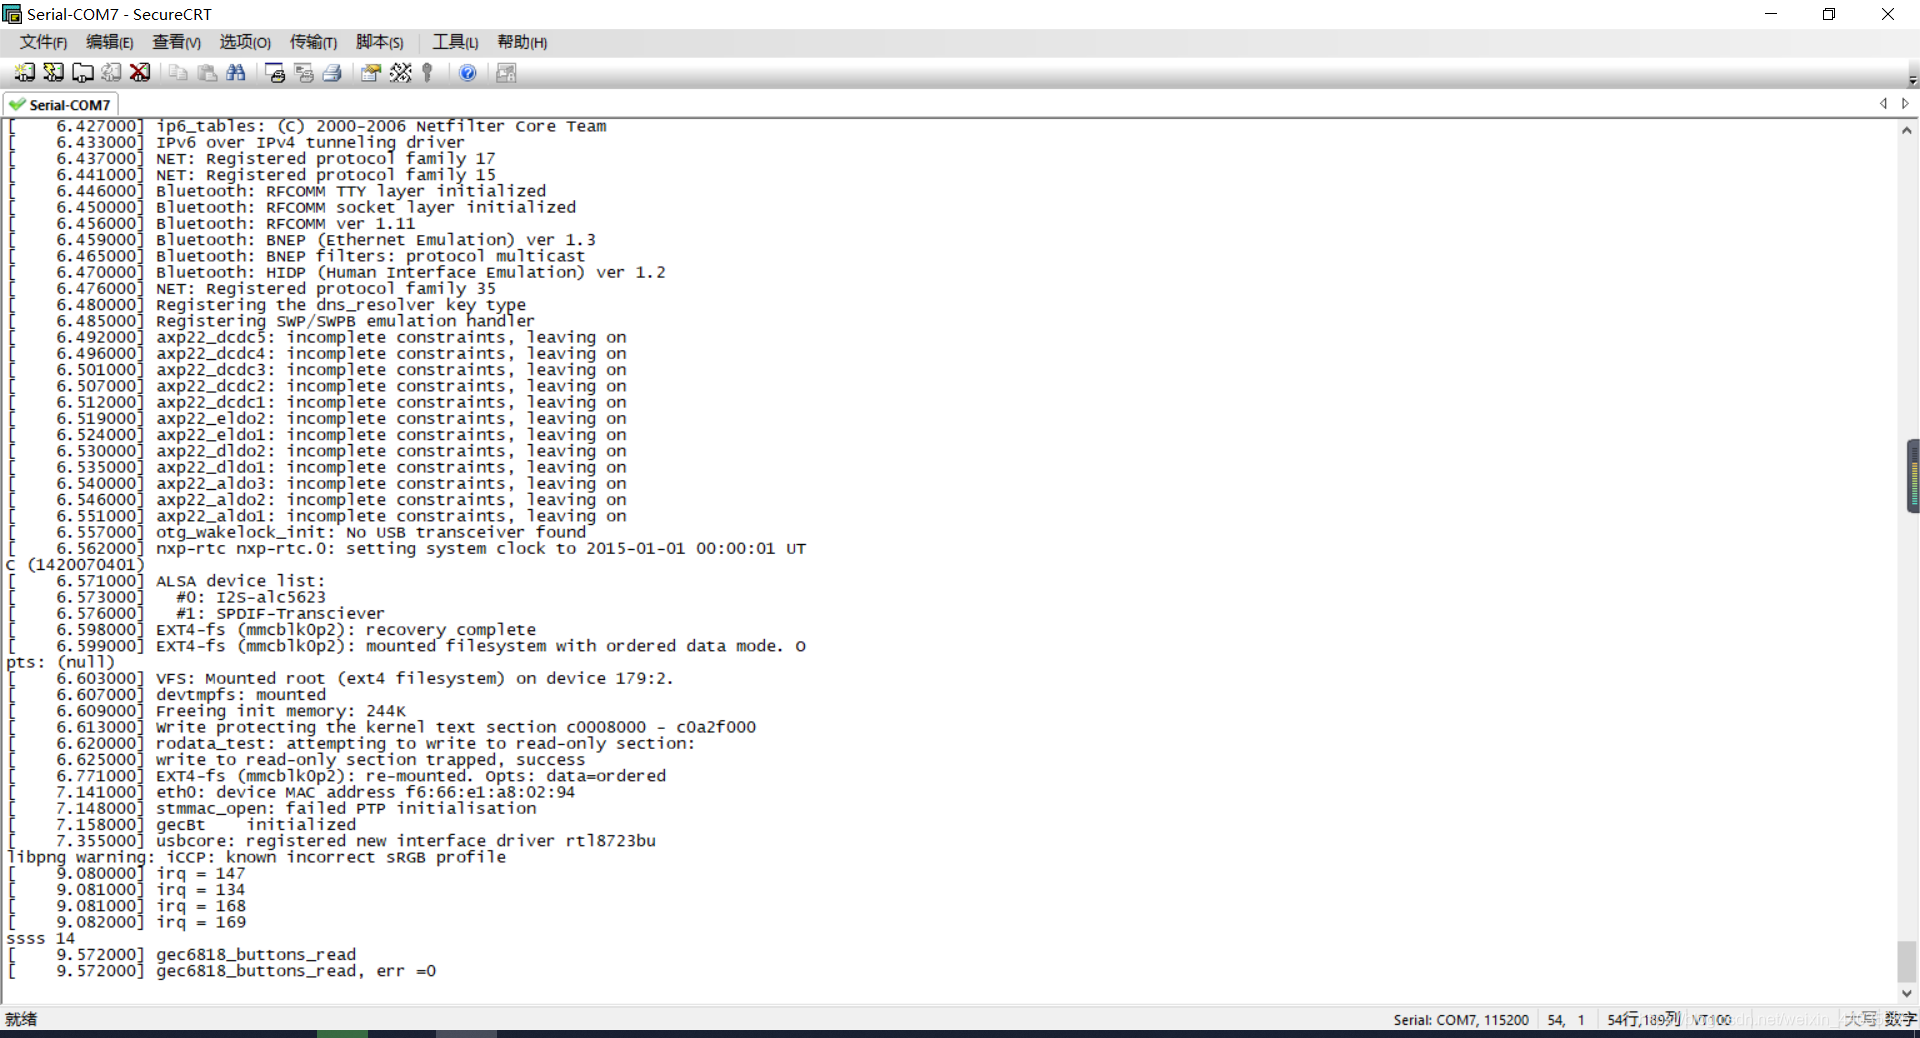Click the VT100 status bar entry

1712,1020
